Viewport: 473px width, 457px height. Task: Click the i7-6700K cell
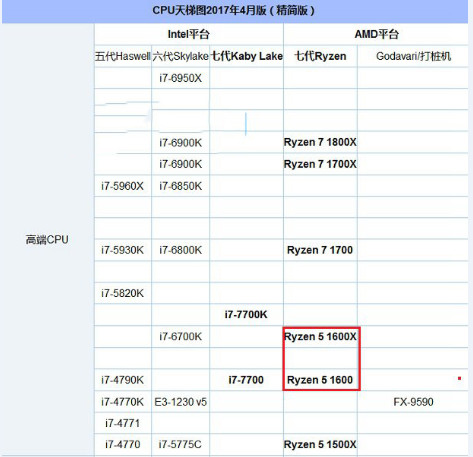tap(180, 336)
